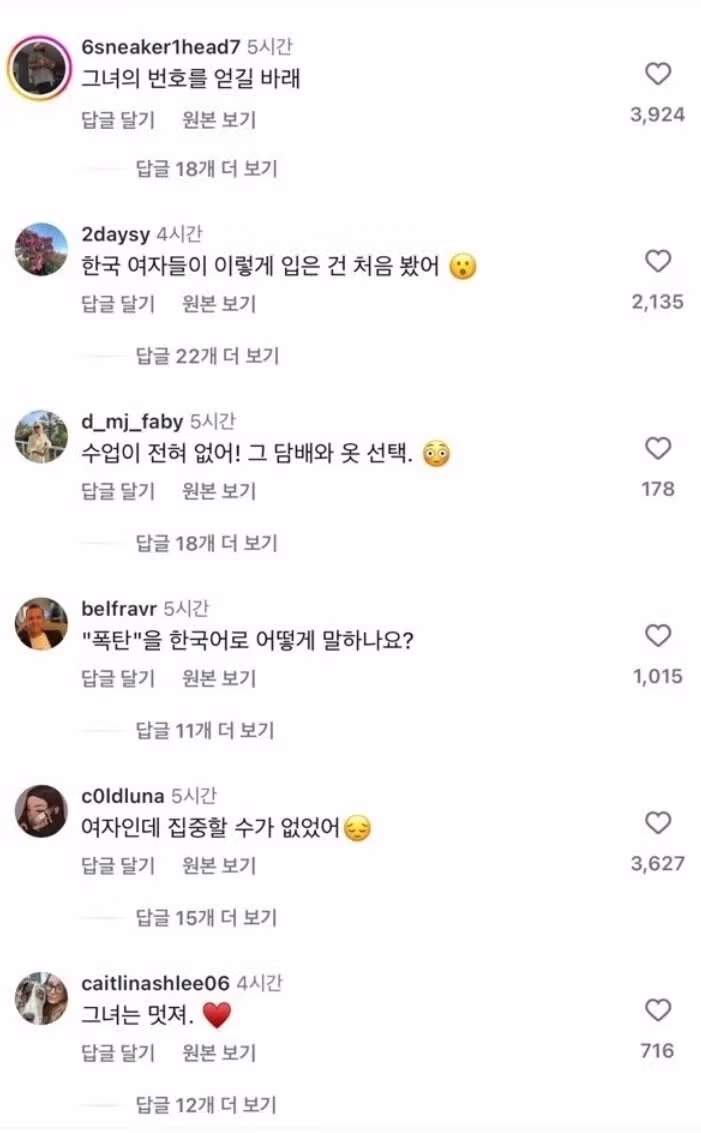Like the comment by 6sneaker1head7
701x1133 pixels.
click(658, 74)
